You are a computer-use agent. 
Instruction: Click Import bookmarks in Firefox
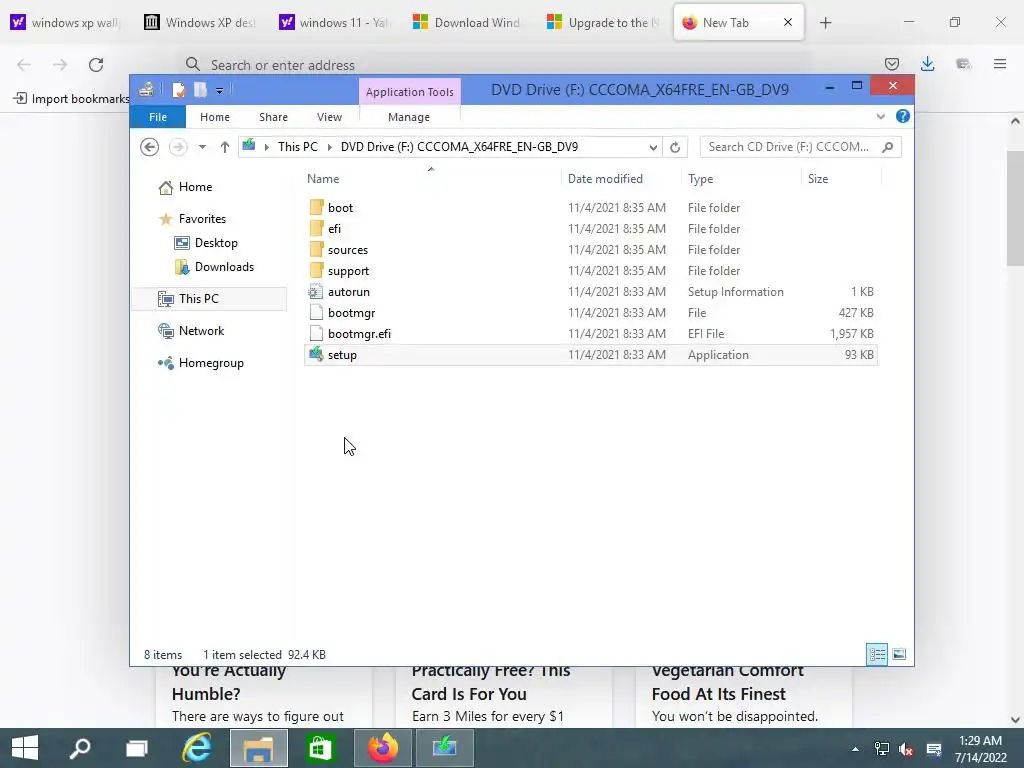pyautogui.click(x=72, y=99)
